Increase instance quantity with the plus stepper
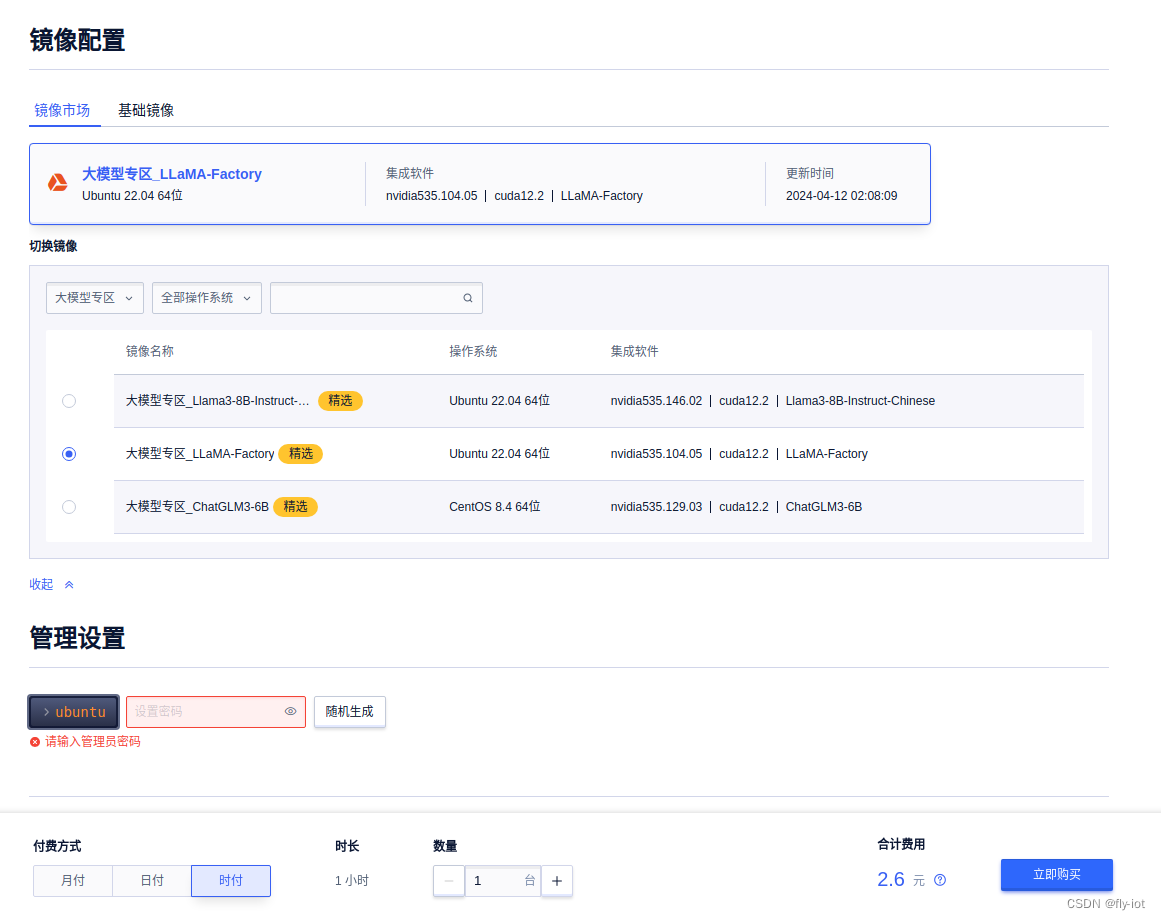 [x=556, y=880]
